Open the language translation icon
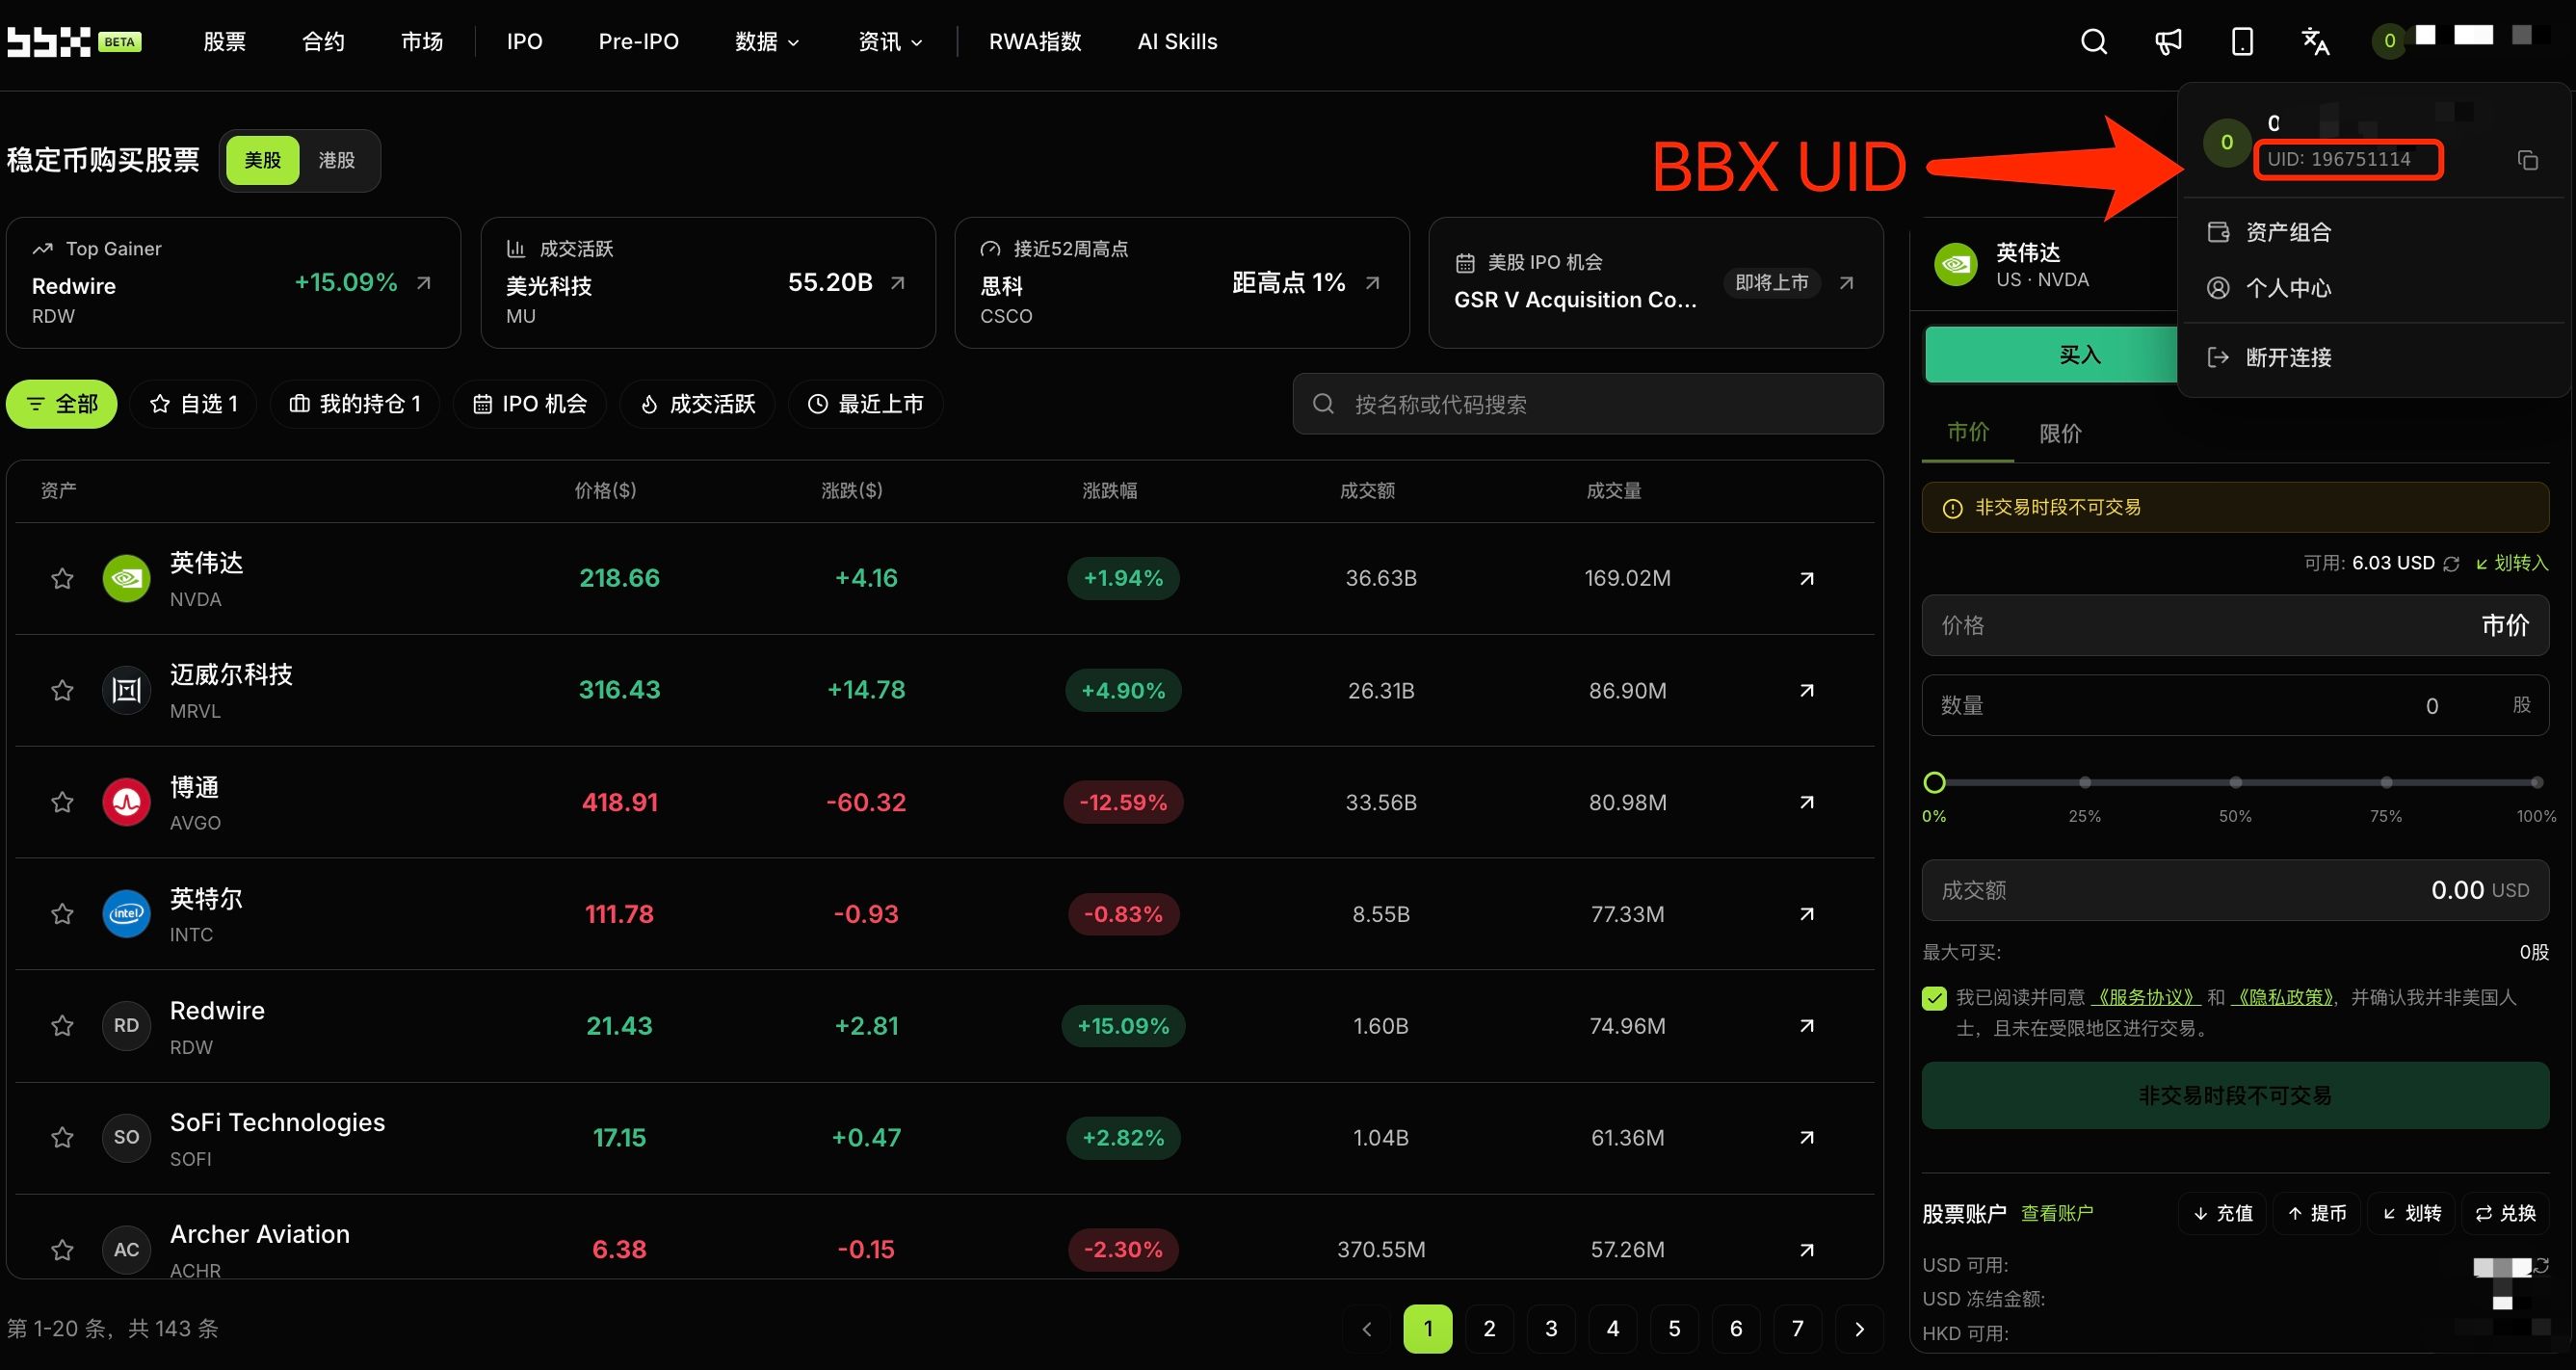Image resolution: width=2576 pixels, height=1370 pixels. pos(2315,41)
